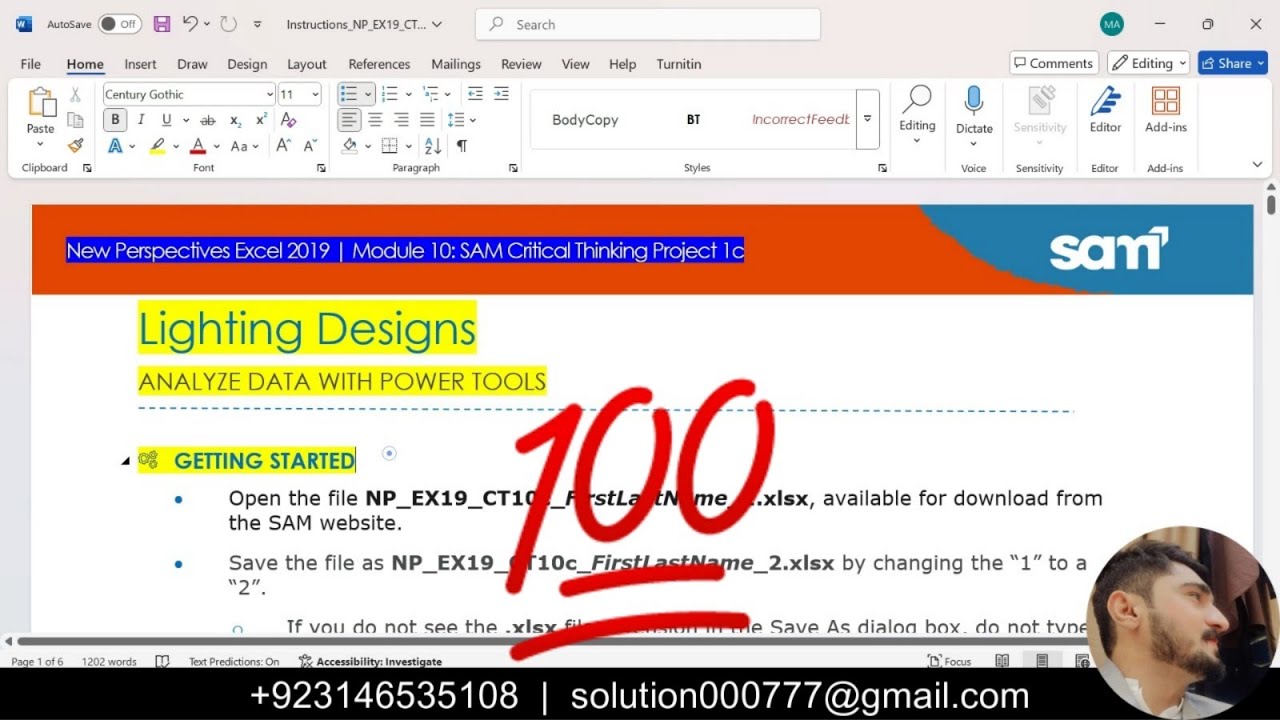Viewport: 1280px width, 720px height.
Task: Apply strikethrough formatting
Action: (208, 120)
